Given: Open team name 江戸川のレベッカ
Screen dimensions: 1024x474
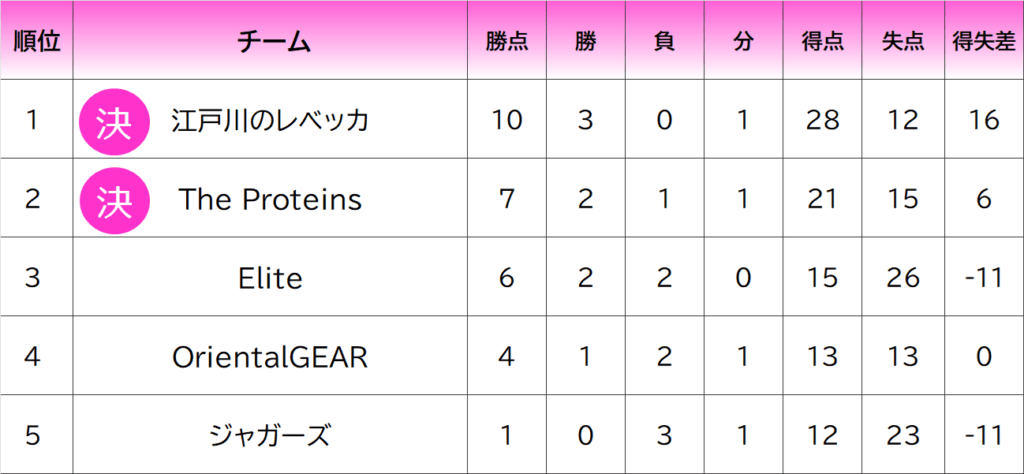Looking at the screenshot, I should (x=270, y=121).
